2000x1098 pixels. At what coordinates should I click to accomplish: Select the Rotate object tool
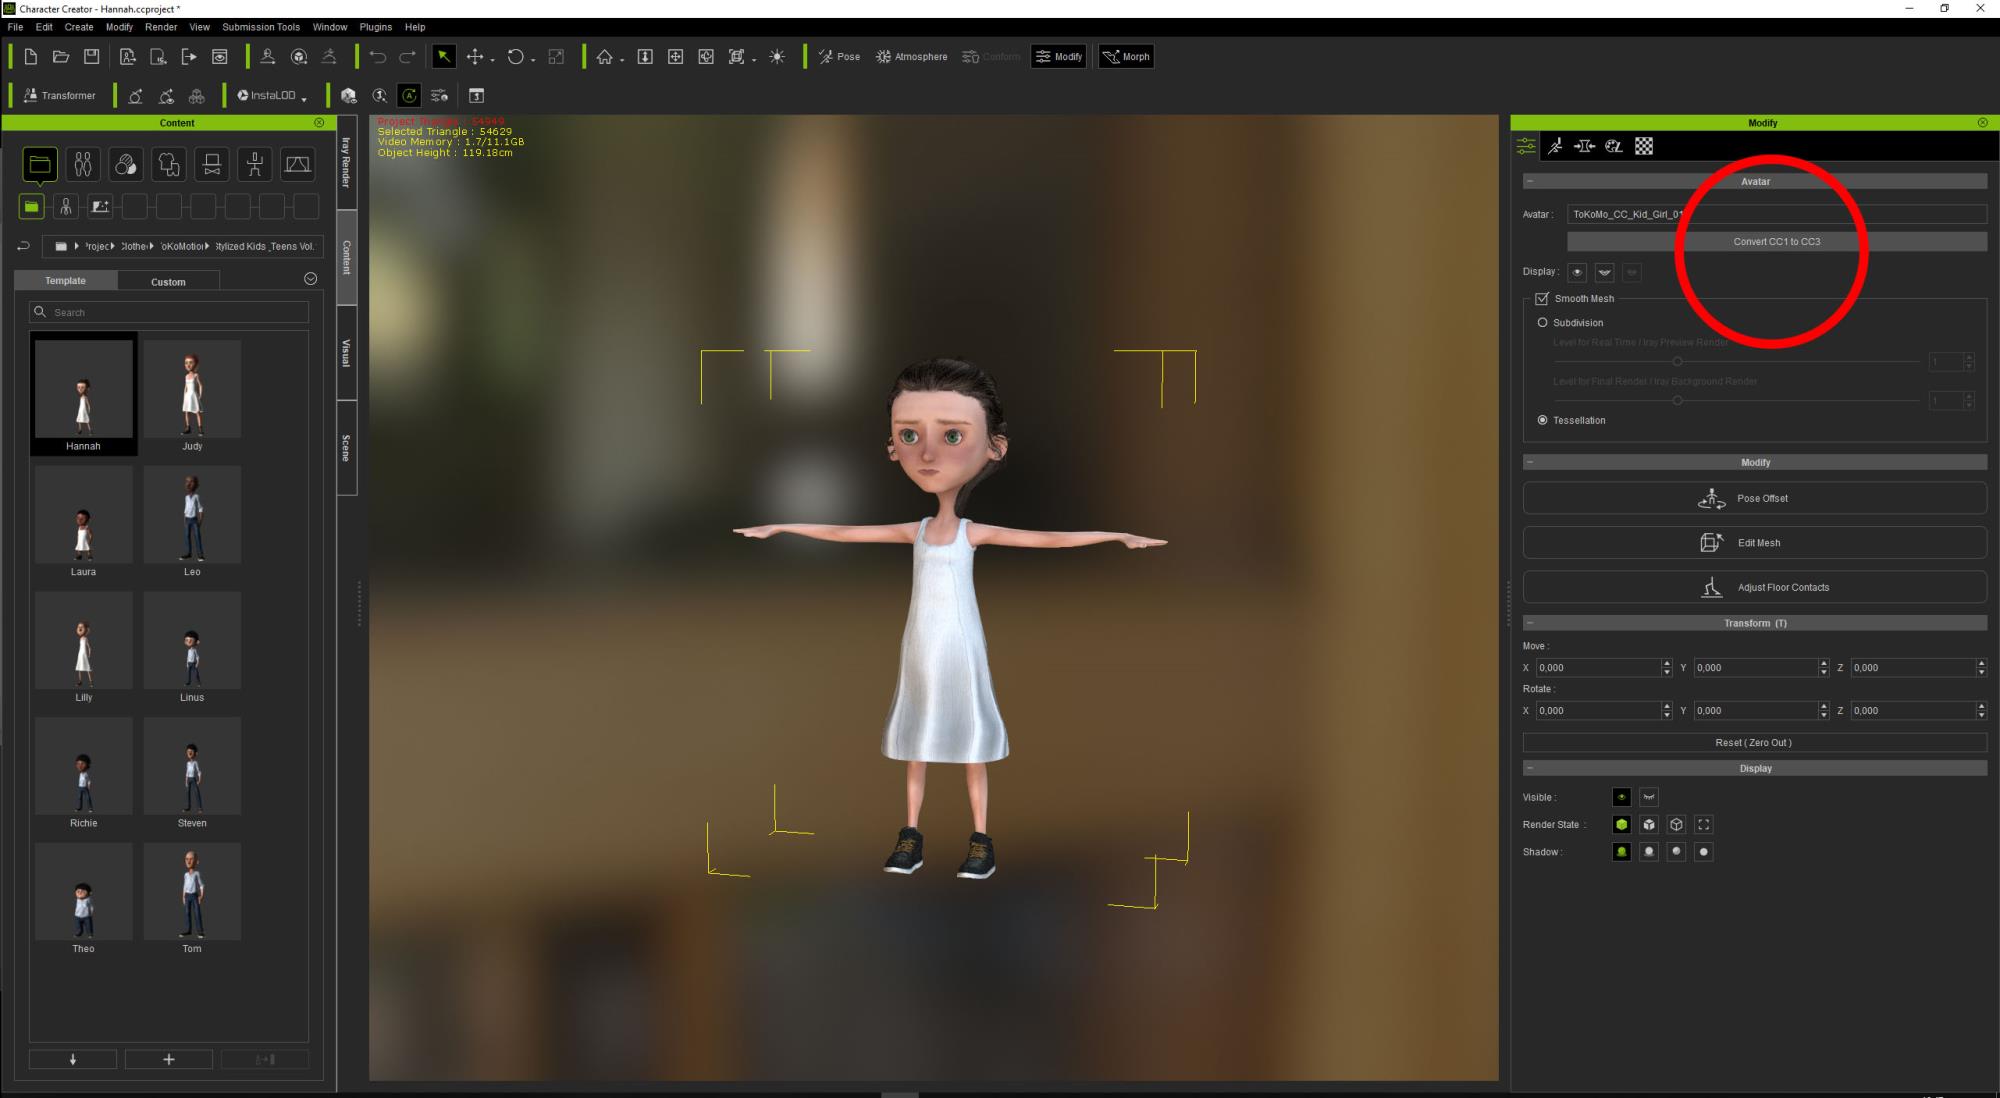[x=515, y=57]
